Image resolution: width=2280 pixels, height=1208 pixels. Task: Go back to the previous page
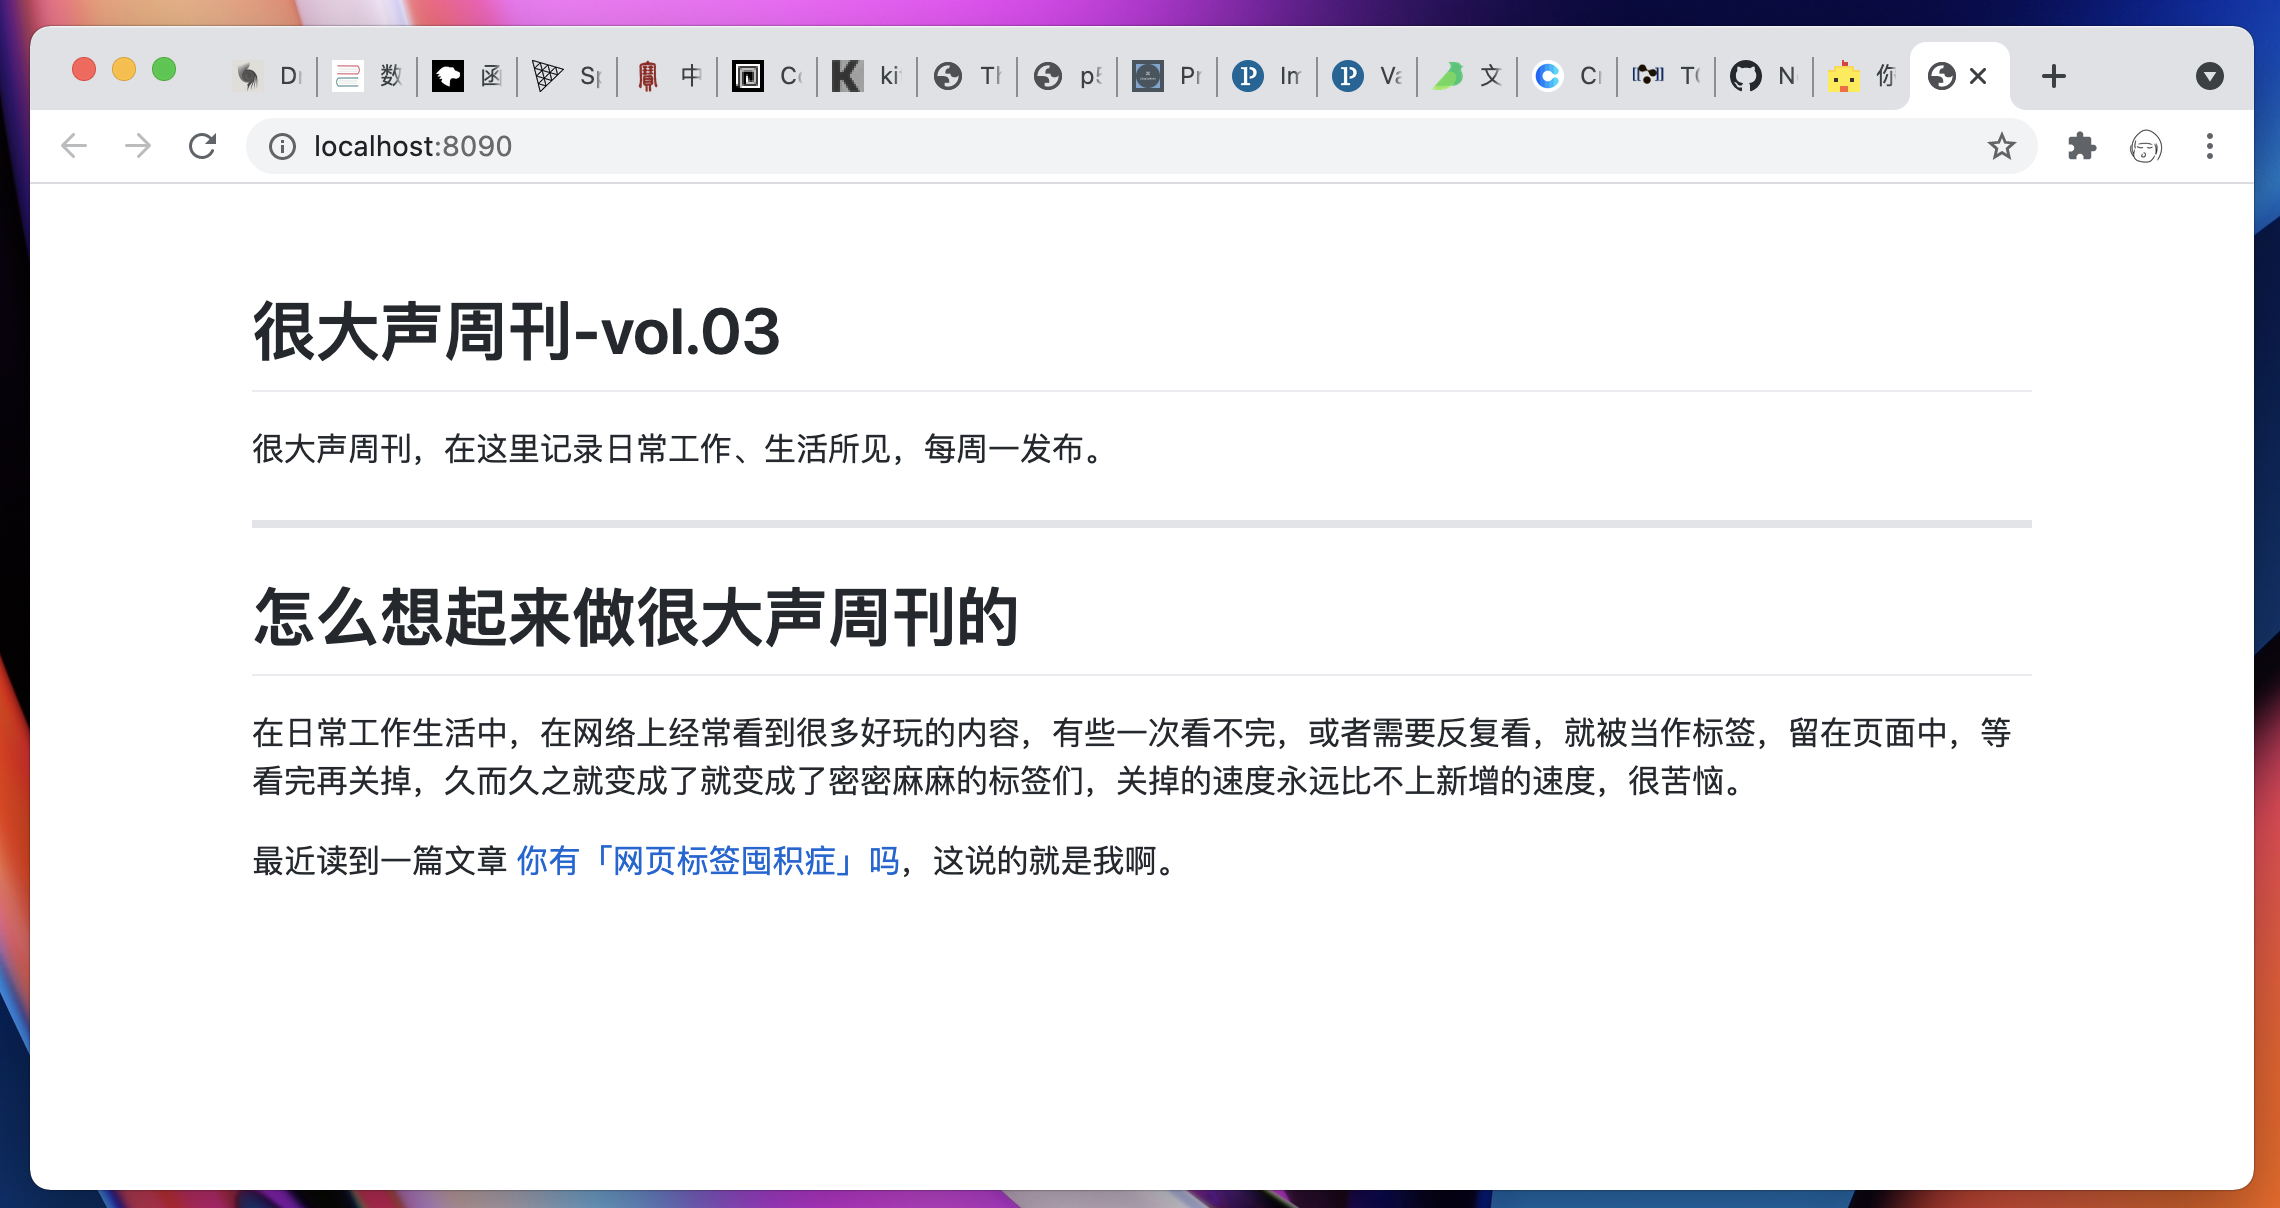click(x=74, y=146)
